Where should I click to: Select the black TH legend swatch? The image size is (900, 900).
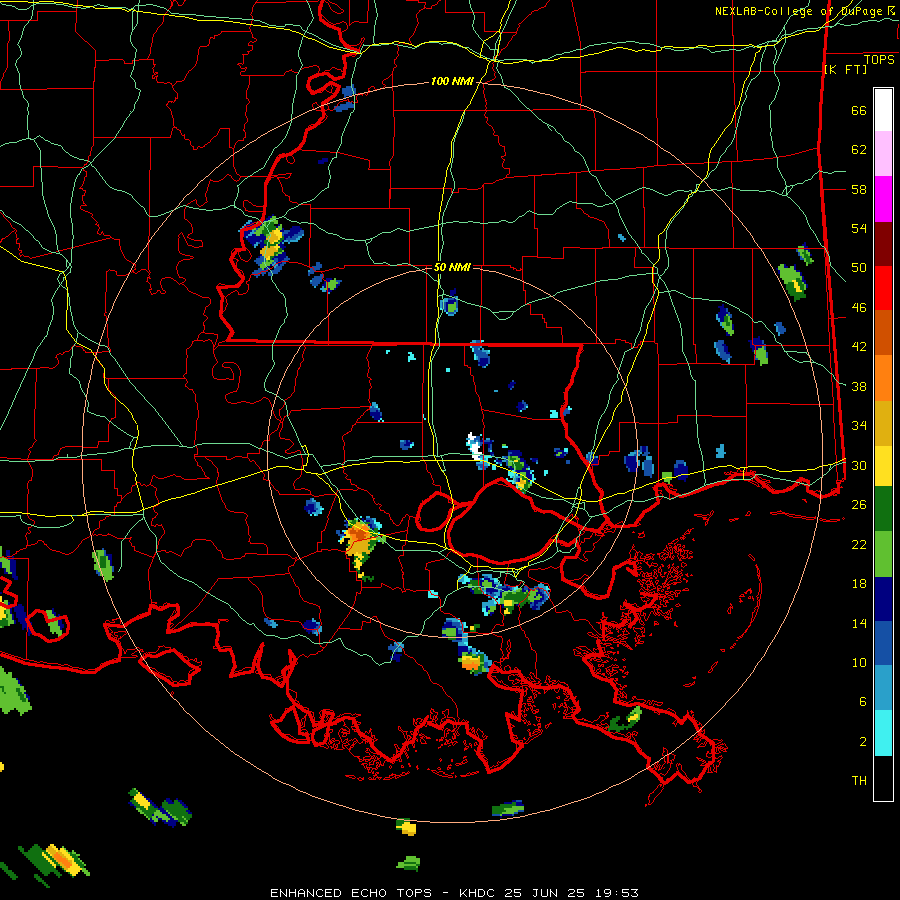click(x=883, y=778)
